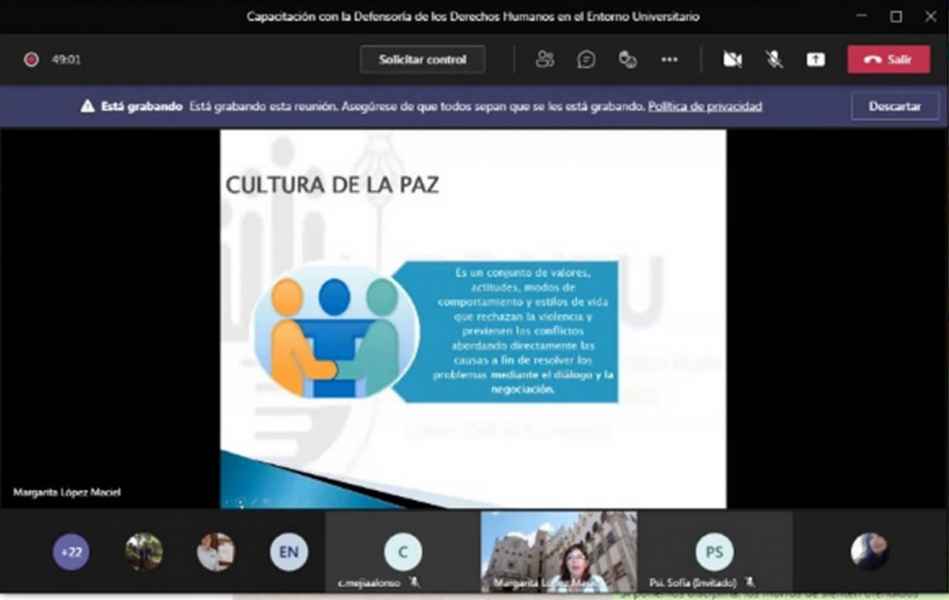Expand the +22 additional participants list

pos(71,551)
